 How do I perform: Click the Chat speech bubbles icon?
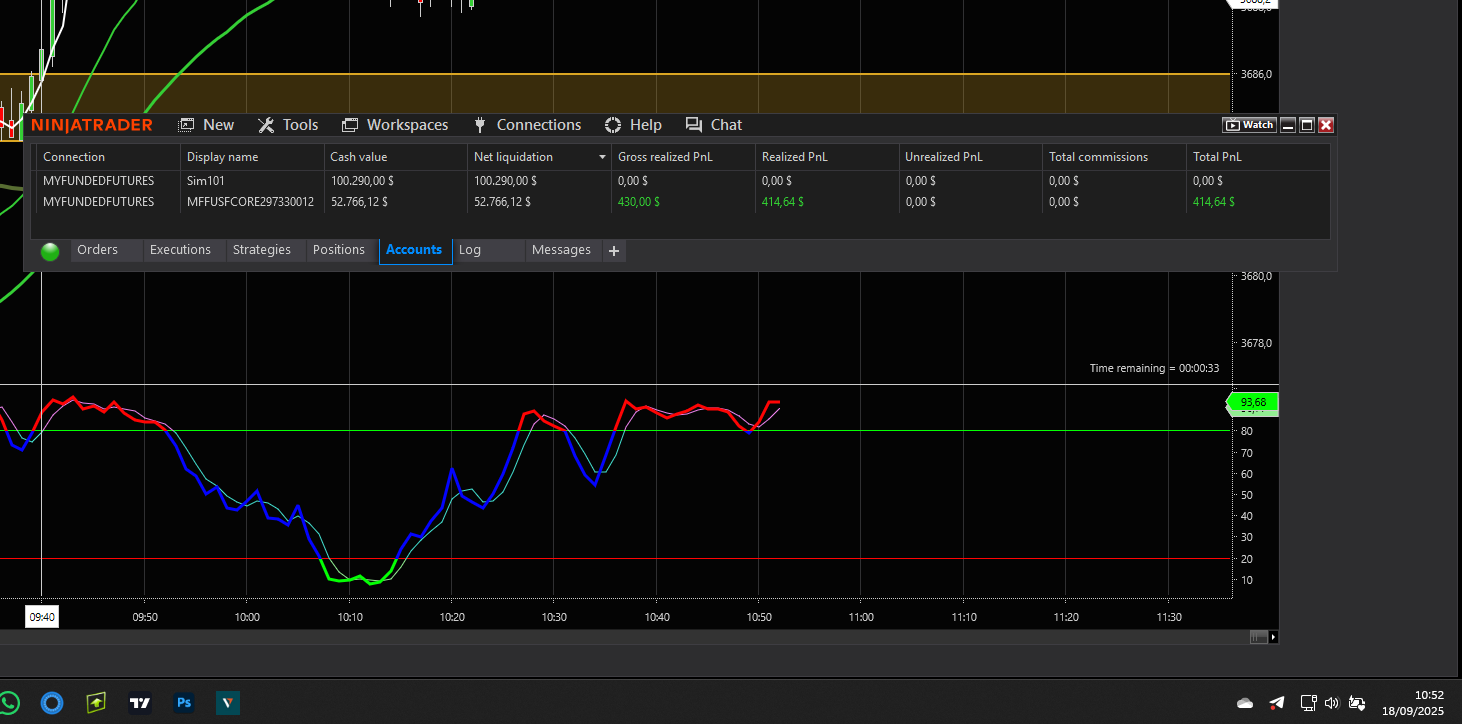pyautogui.click(x=694, y=125)
